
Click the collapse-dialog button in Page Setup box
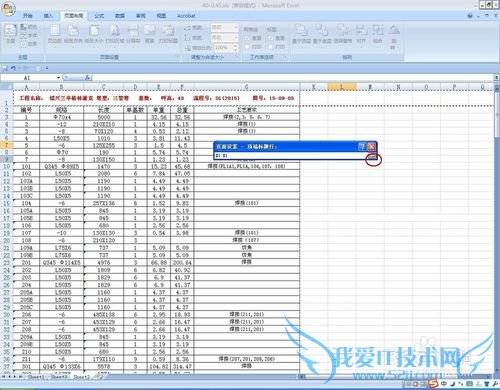point(373,156)
